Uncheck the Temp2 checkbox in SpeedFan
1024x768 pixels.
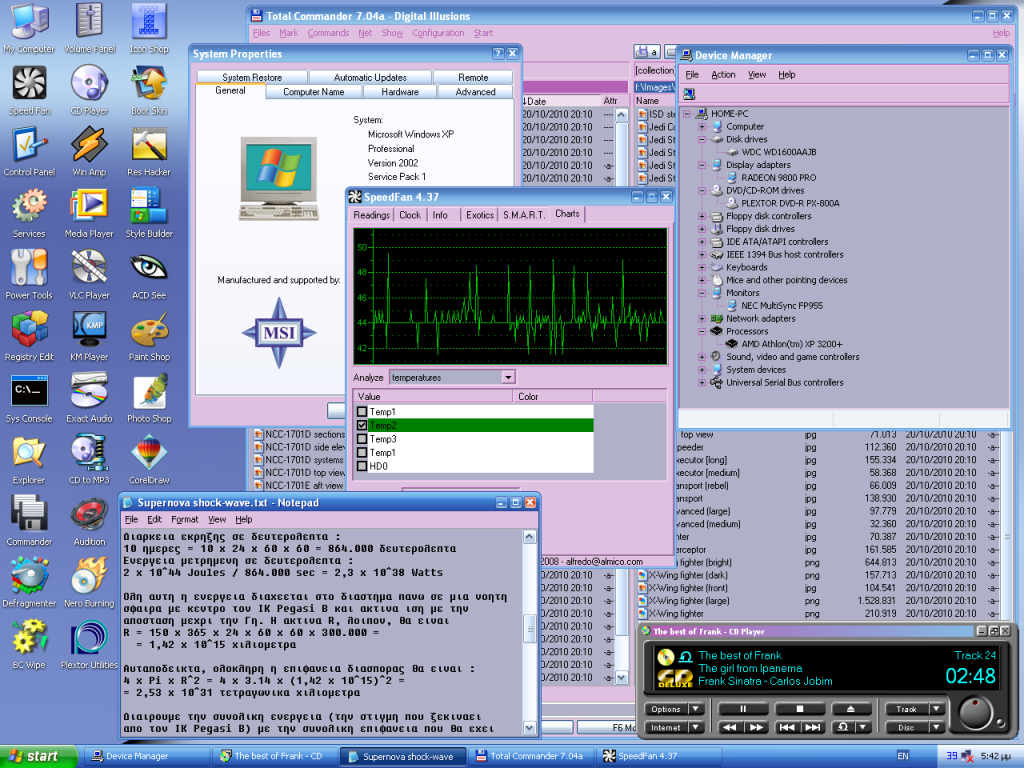362,425
